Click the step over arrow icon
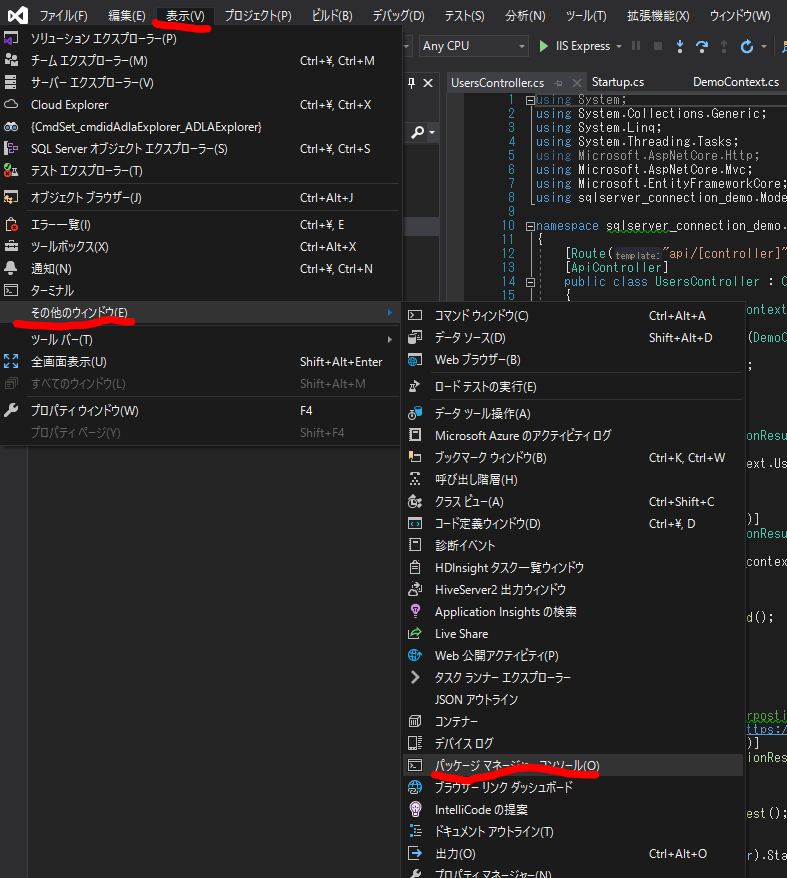787x878 pixels. pyautogui.click(x=702, y=46)
